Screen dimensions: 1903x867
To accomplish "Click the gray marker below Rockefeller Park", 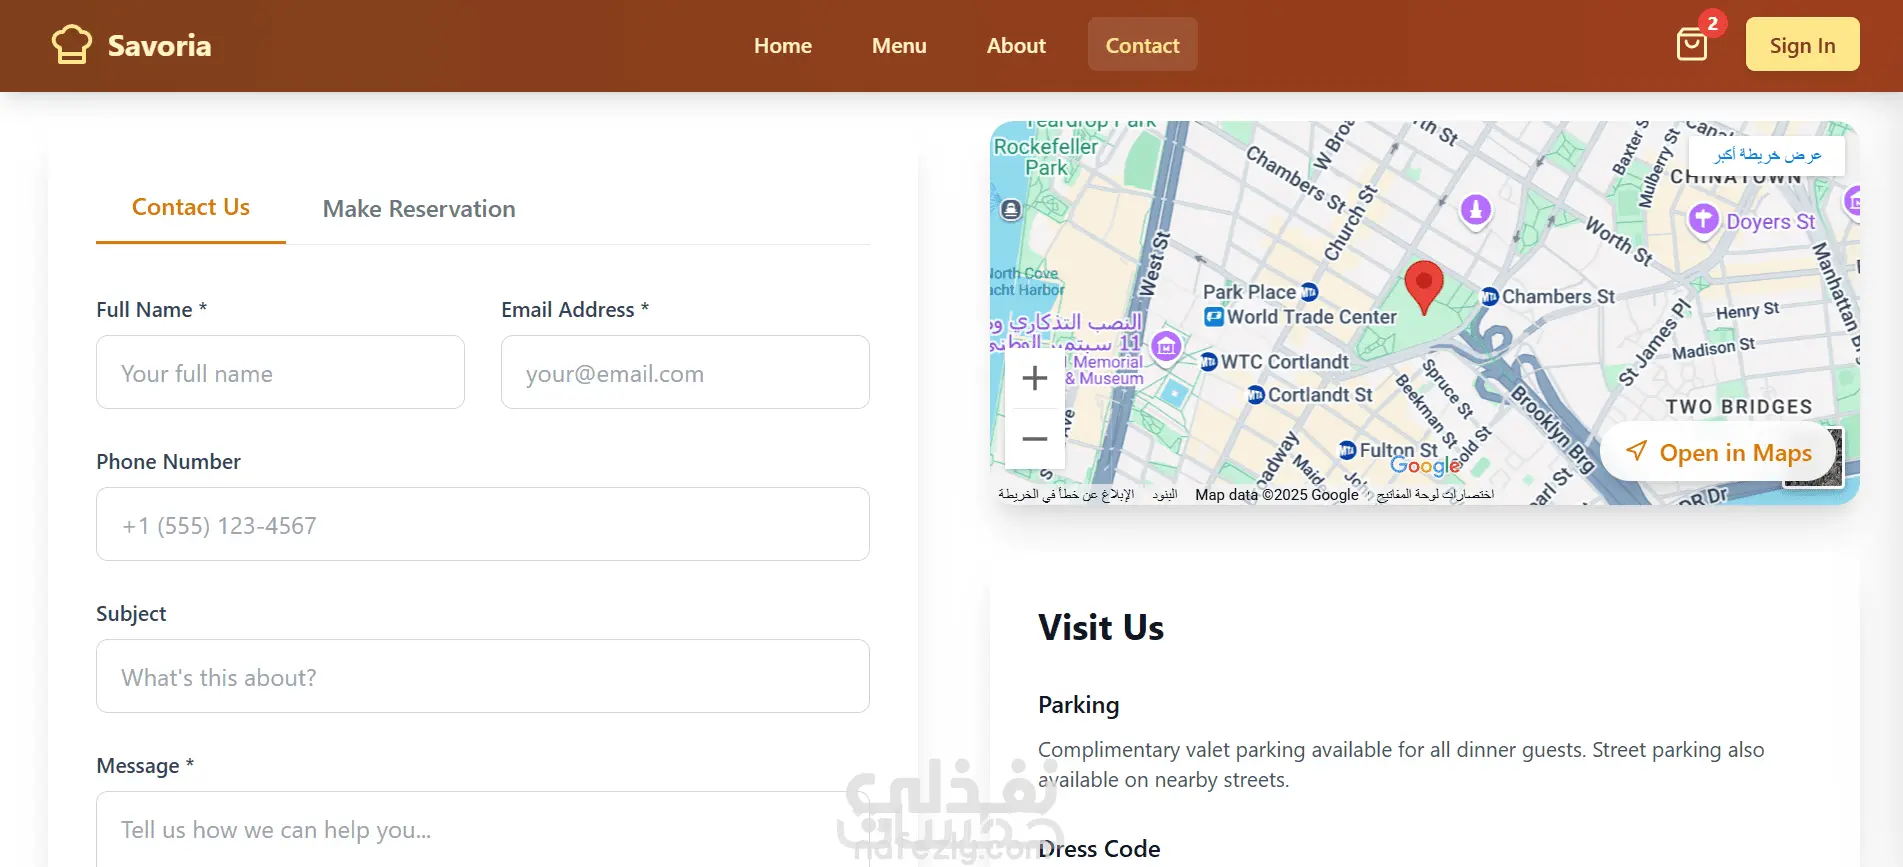I will [1011, 210].
